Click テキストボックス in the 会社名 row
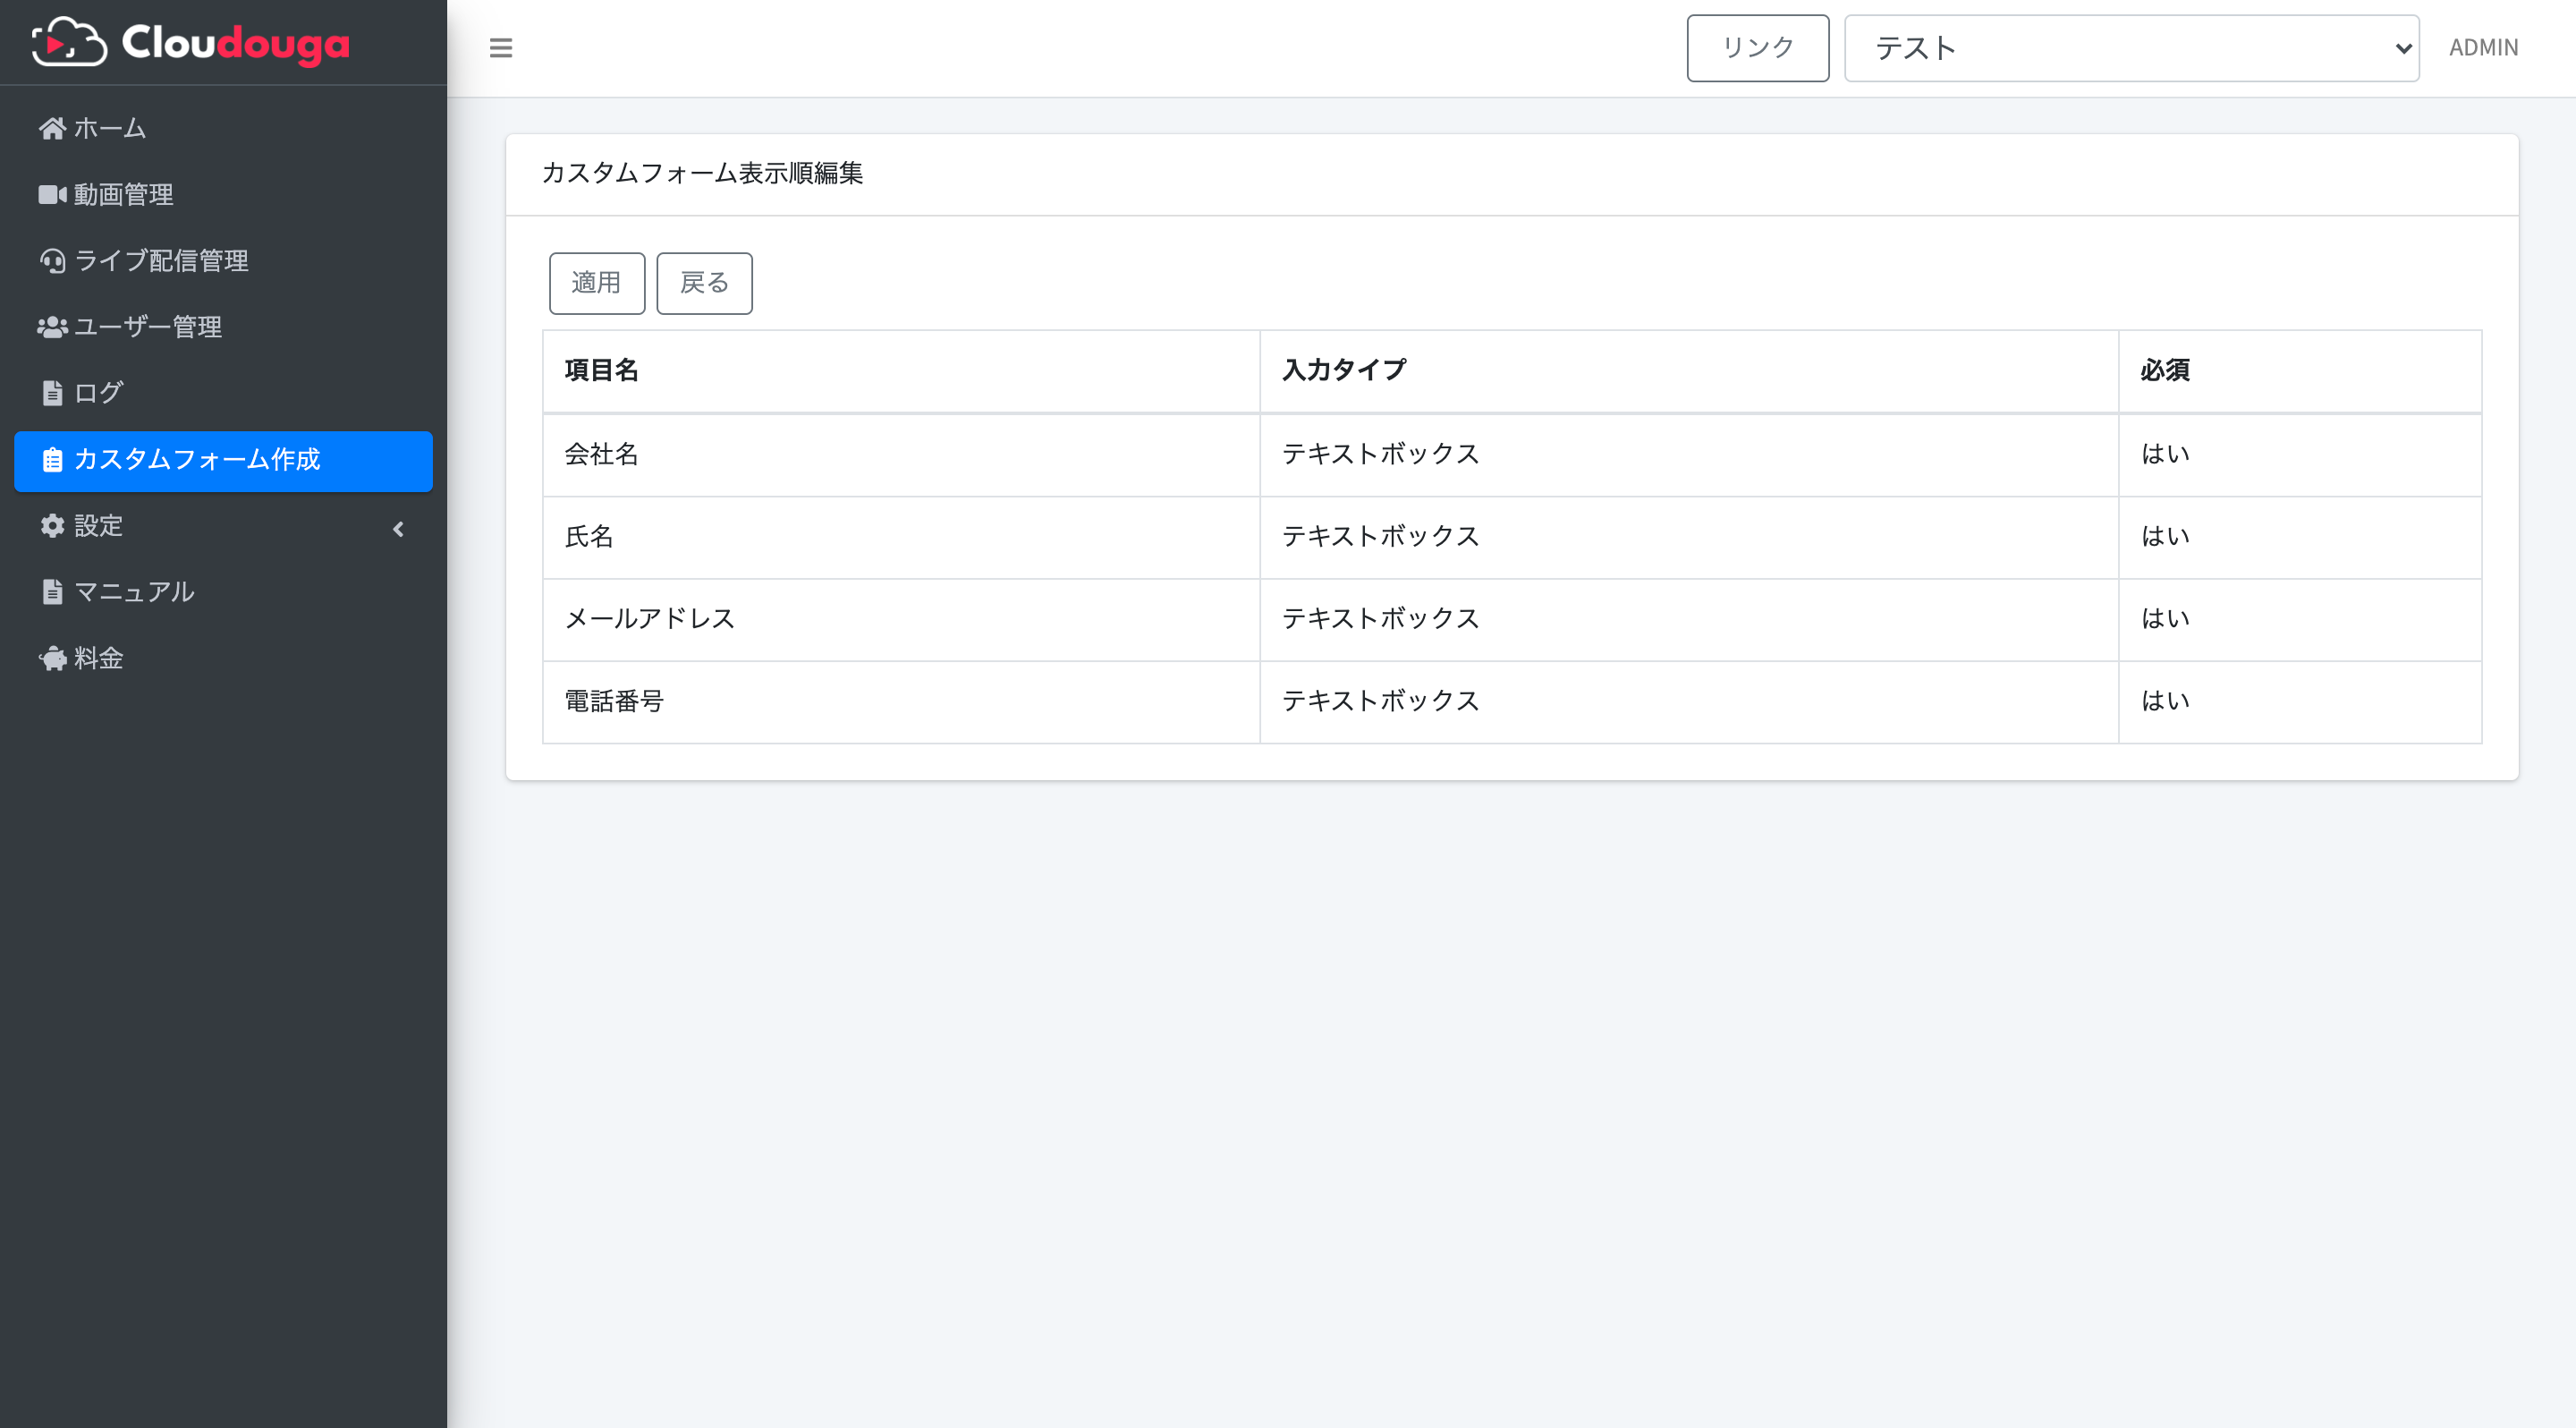This screenshot has height=1428, width=2576. 1380,454
